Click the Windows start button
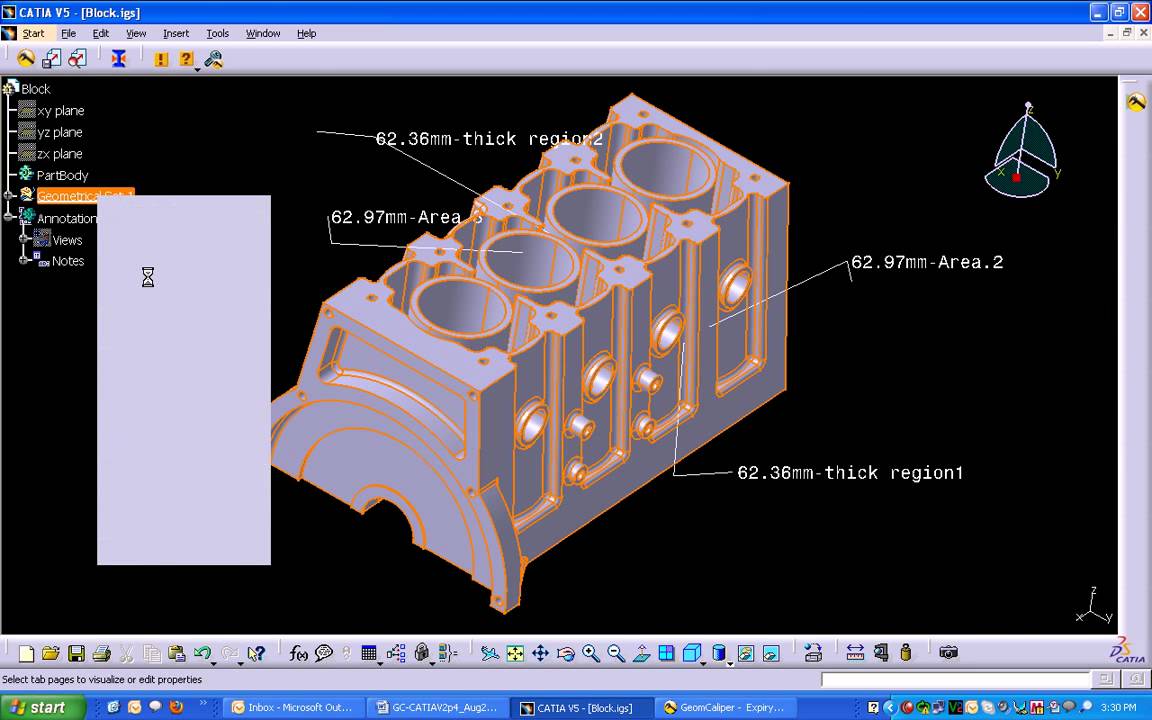Viewport: 1152px width, 720px height. point(43,708)
